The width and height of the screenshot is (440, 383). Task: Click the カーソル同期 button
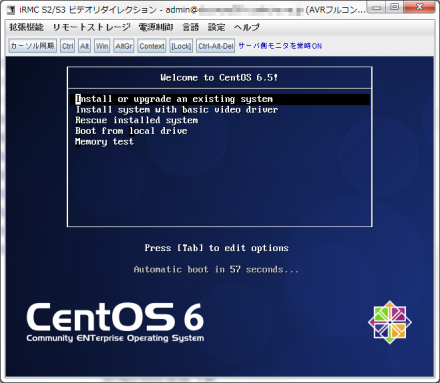[33, 46]
